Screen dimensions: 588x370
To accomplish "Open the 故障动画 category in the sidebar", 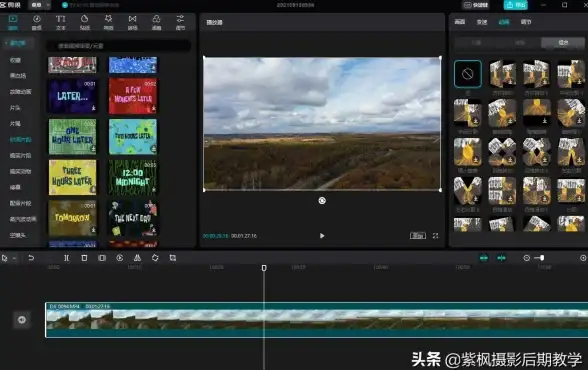I will click(x=20, y=92).
